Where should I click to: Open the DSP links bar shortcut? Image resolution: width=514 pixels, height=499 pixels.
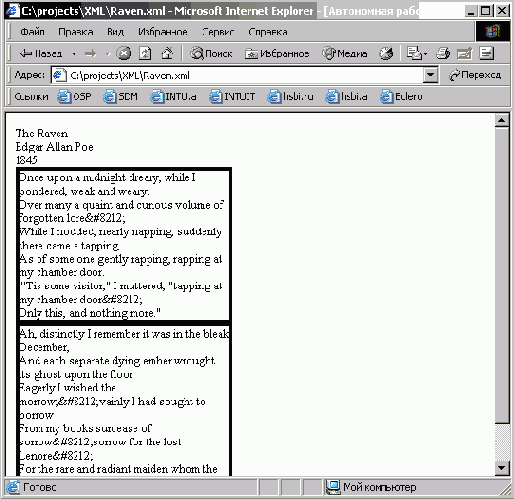[74, 96]
